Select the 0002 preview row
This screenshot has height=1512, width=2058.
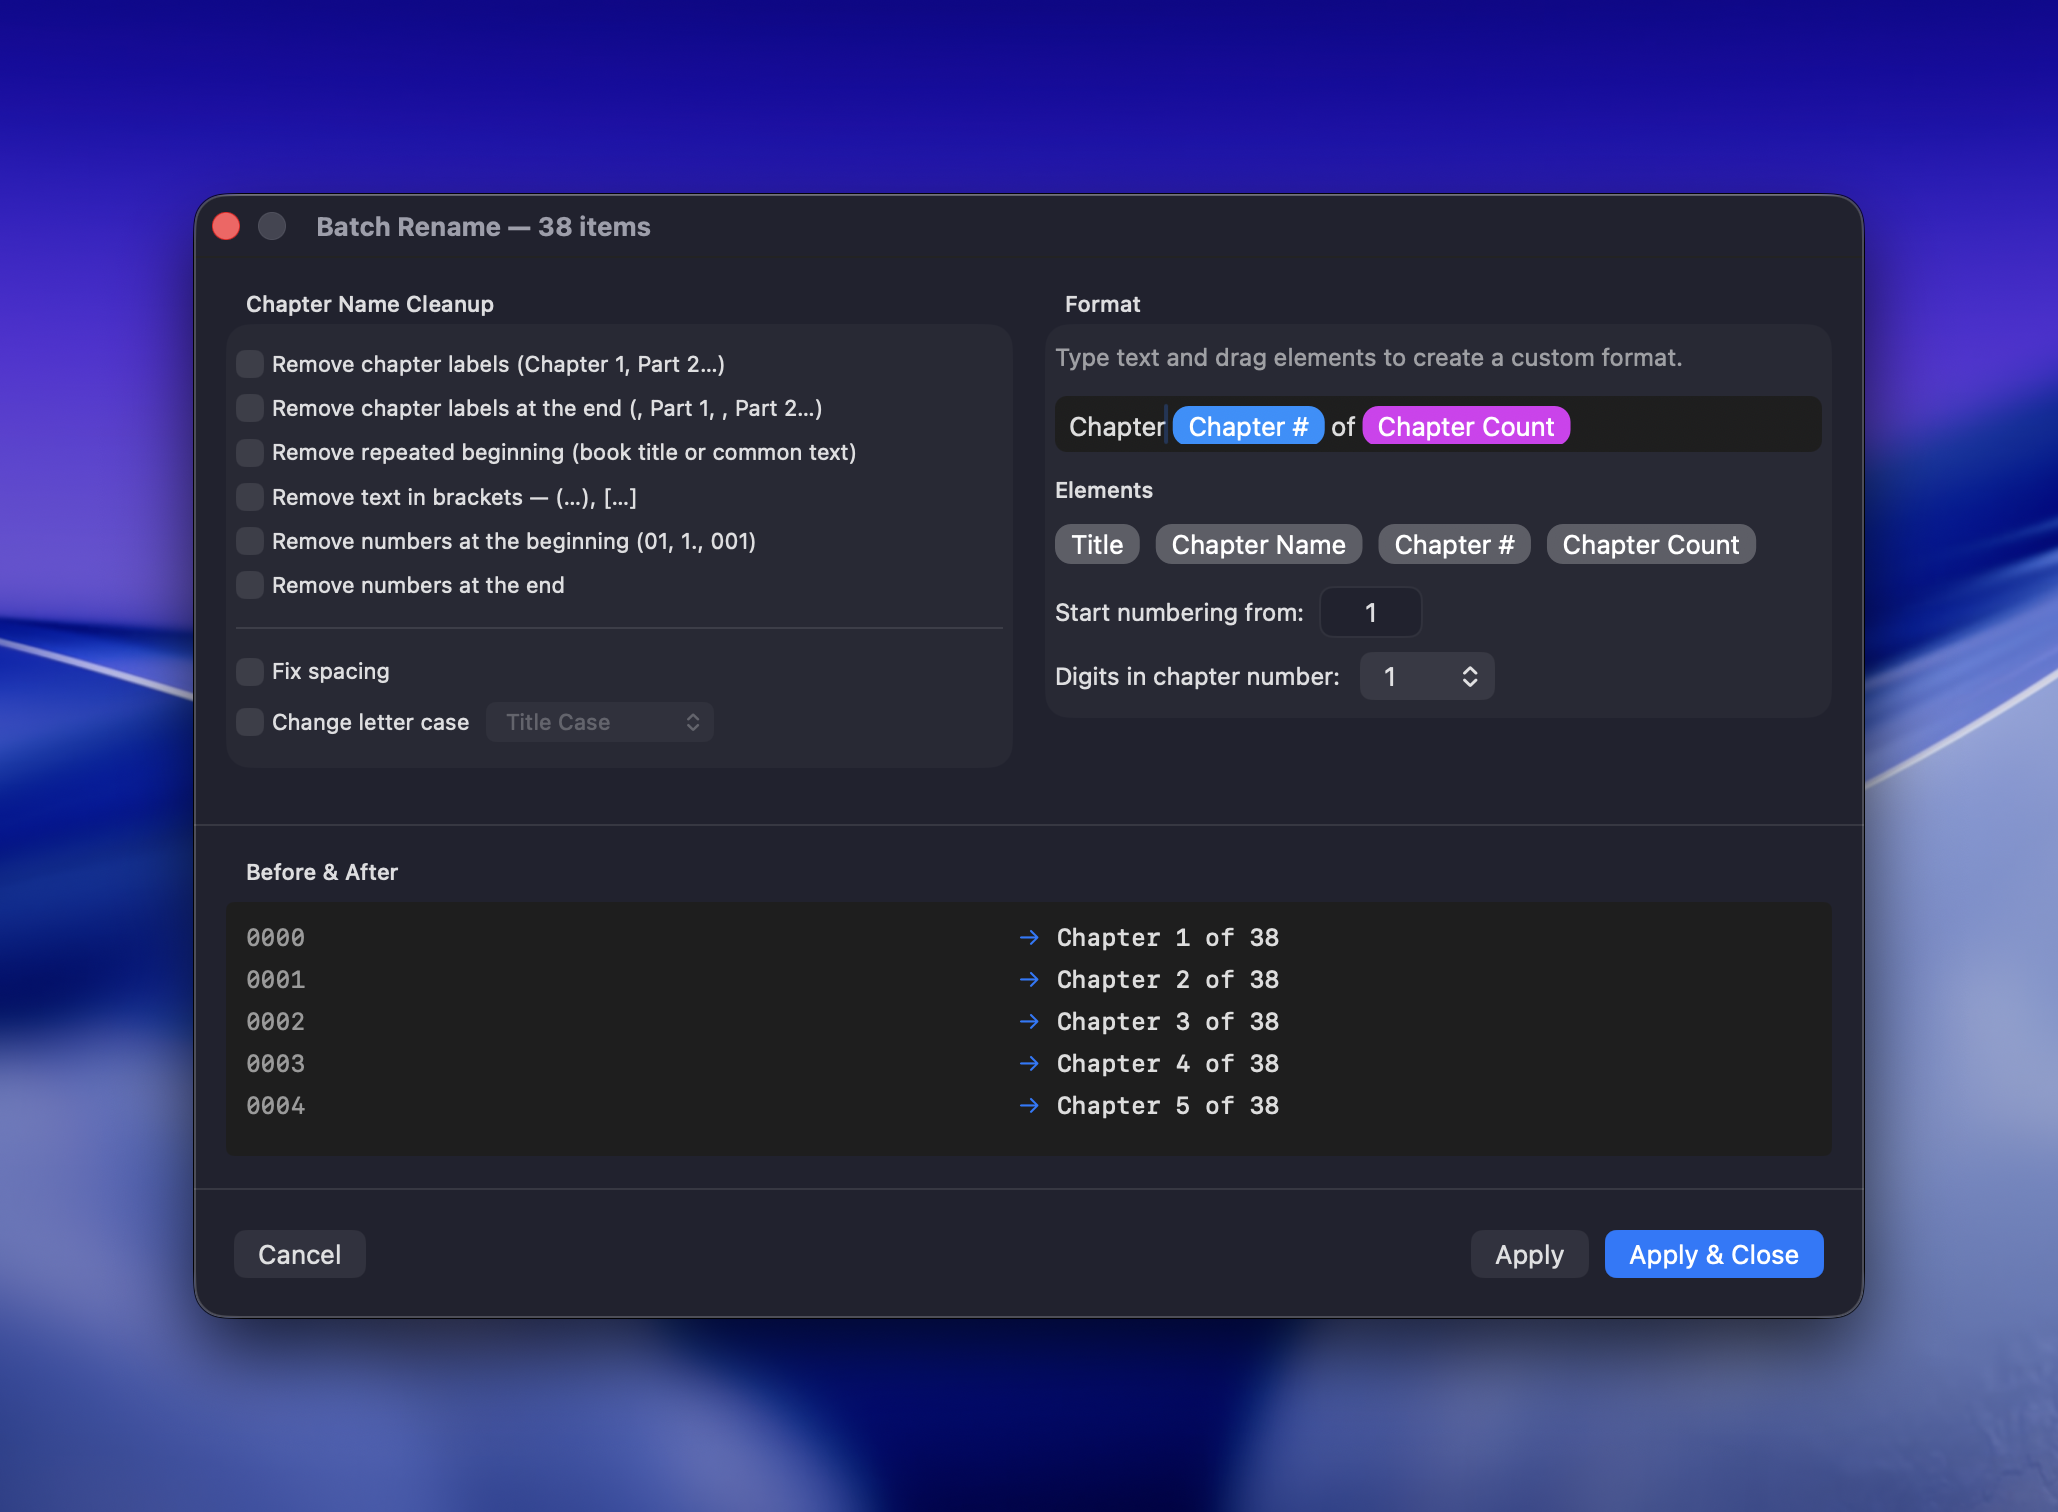click(x=276, y=1022)
